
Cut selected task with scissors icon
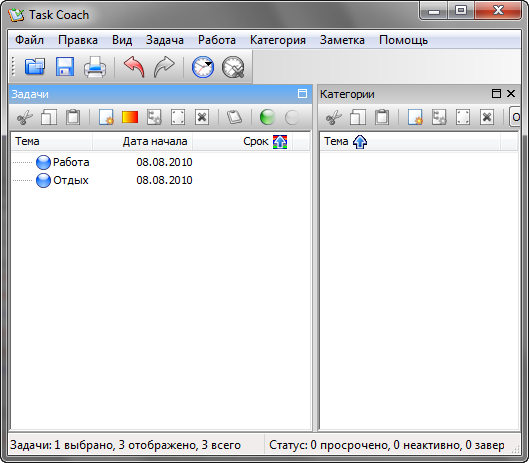click(x=25, y=118)
